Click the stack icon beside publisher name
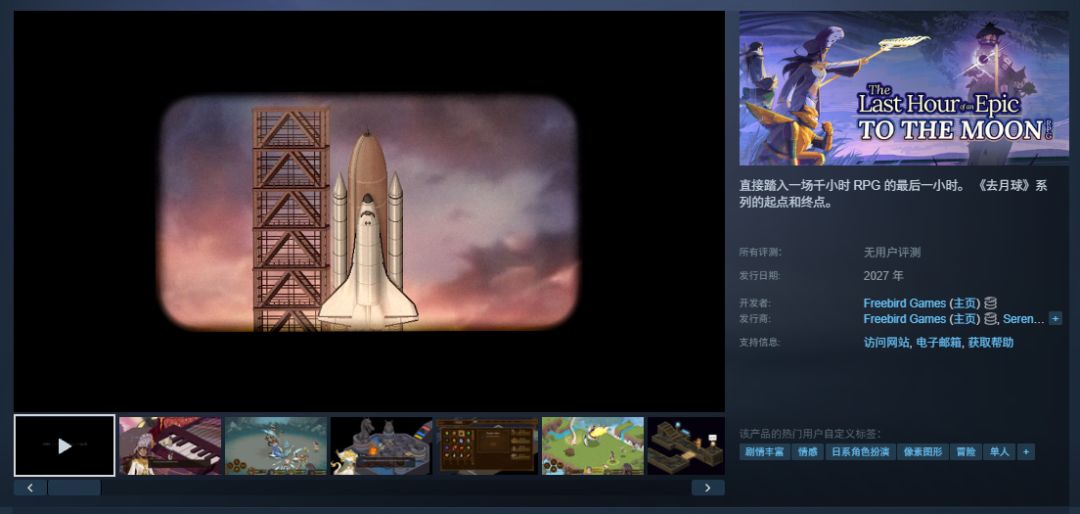This screenshot has height=514, width=1080. (990, 319)
